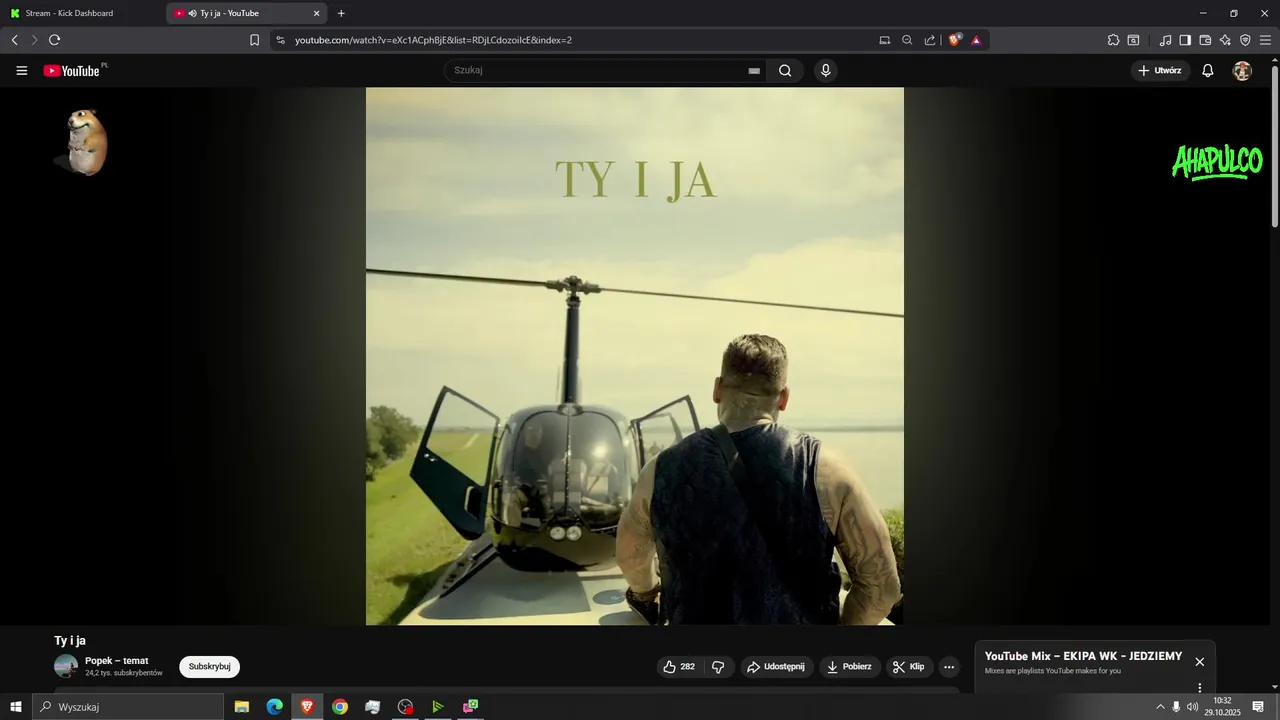
Task: Open File Explorer from taskbar
Action: [242, 707]
